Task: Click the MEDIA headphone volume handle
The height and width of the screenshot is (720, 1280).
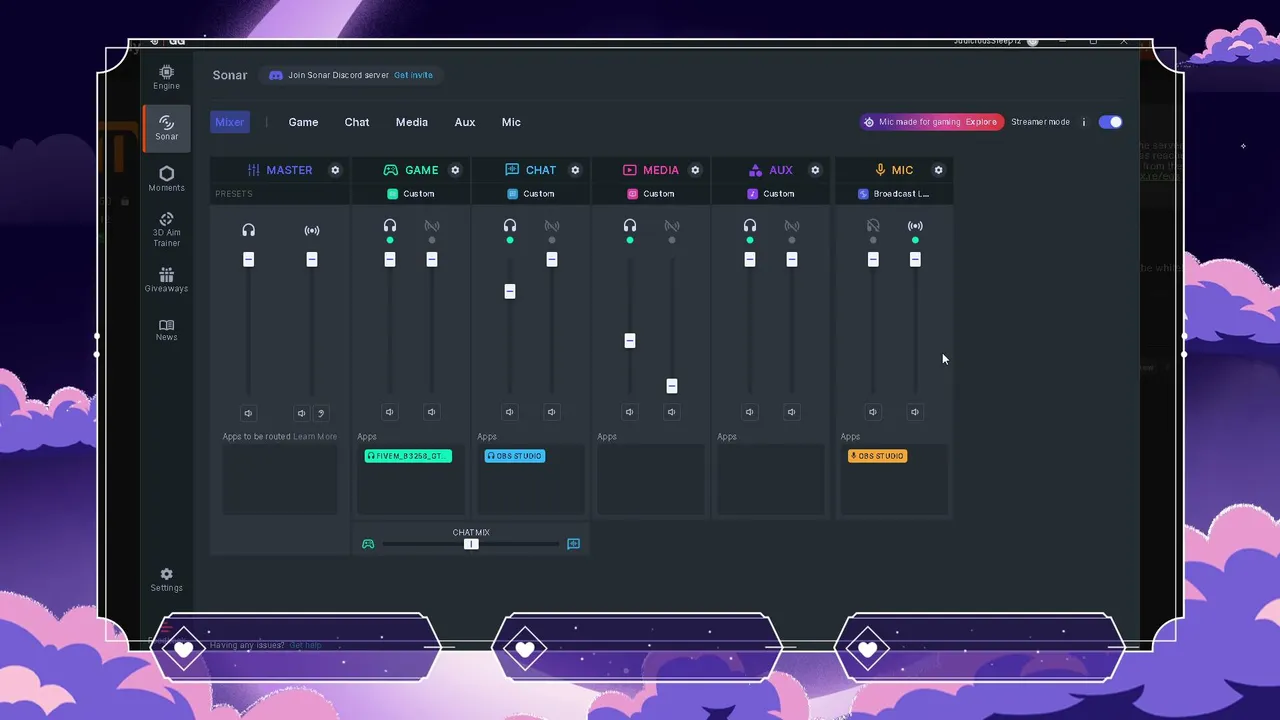Action: click(x=630, y=341)
